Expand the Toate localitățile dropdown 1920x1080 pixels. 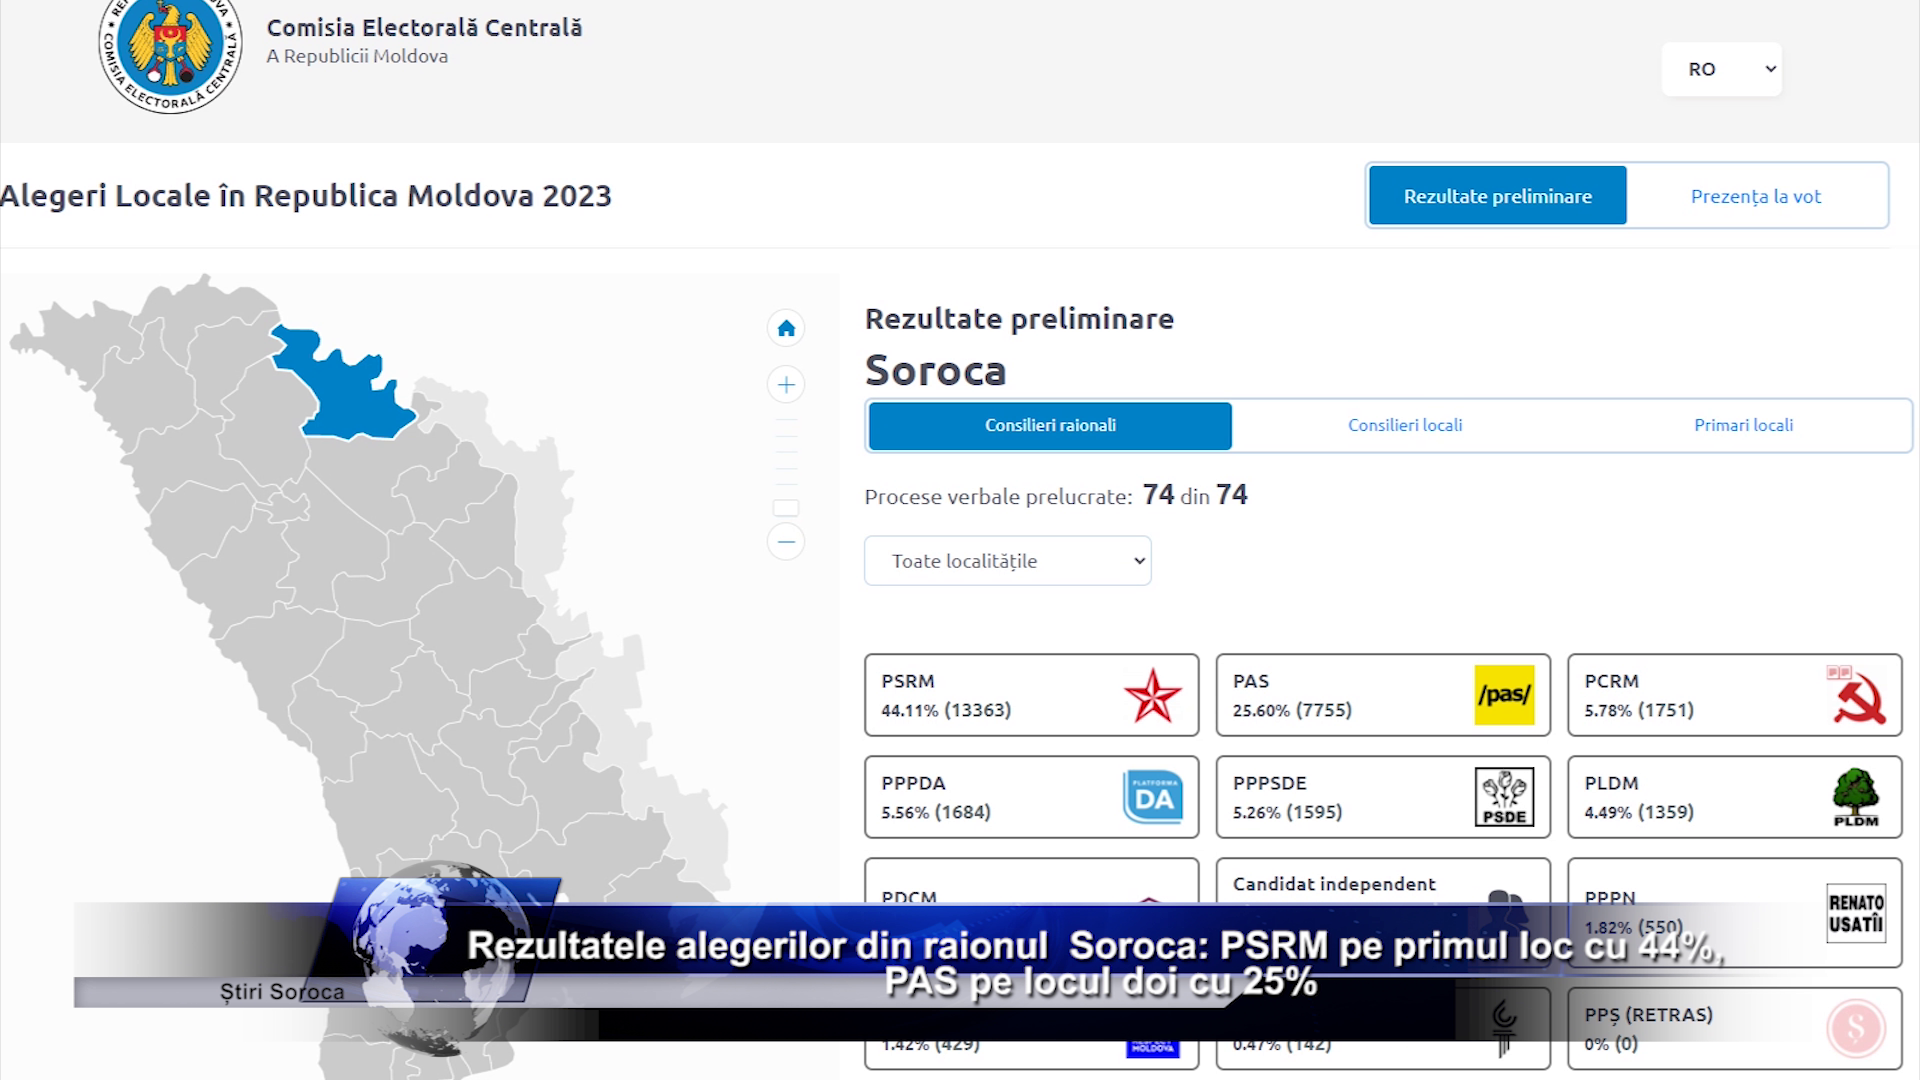pos(1007,561)
